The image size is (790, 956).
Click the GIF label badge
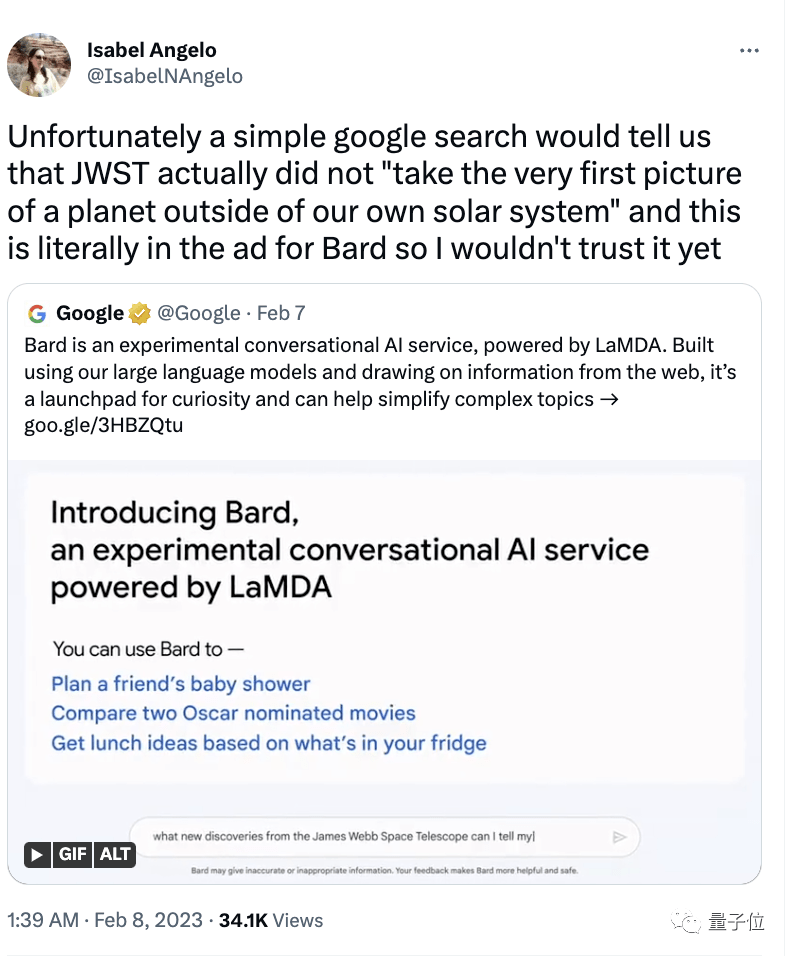[73, 855]
